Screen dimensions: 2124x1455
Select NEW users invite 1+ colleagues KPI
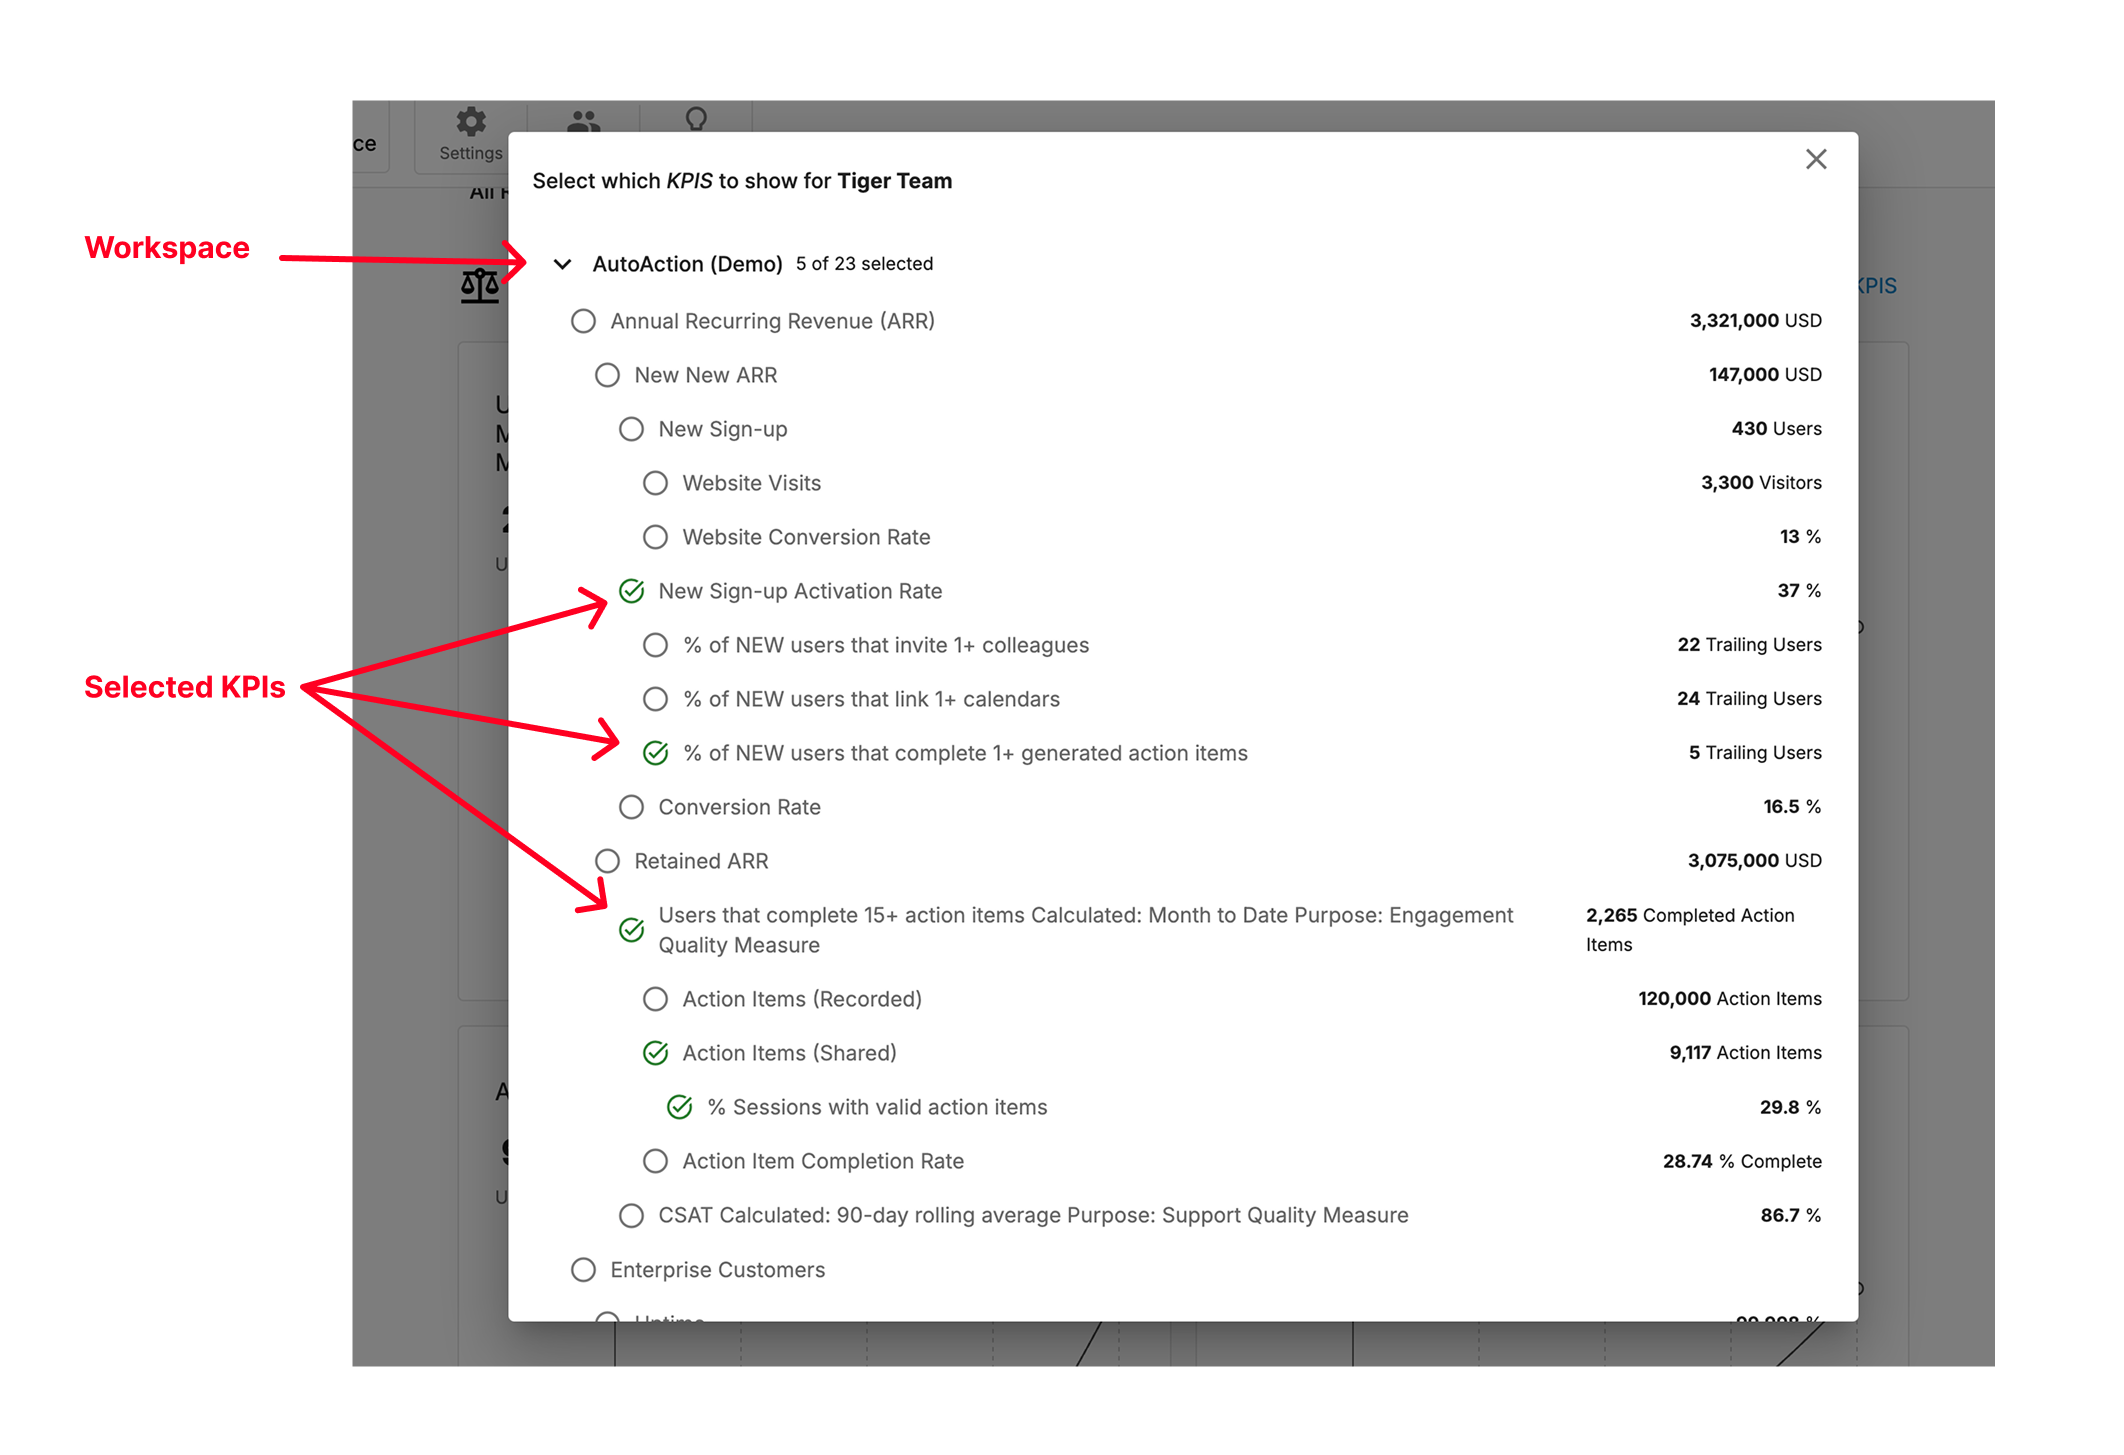tap(655, 645)
